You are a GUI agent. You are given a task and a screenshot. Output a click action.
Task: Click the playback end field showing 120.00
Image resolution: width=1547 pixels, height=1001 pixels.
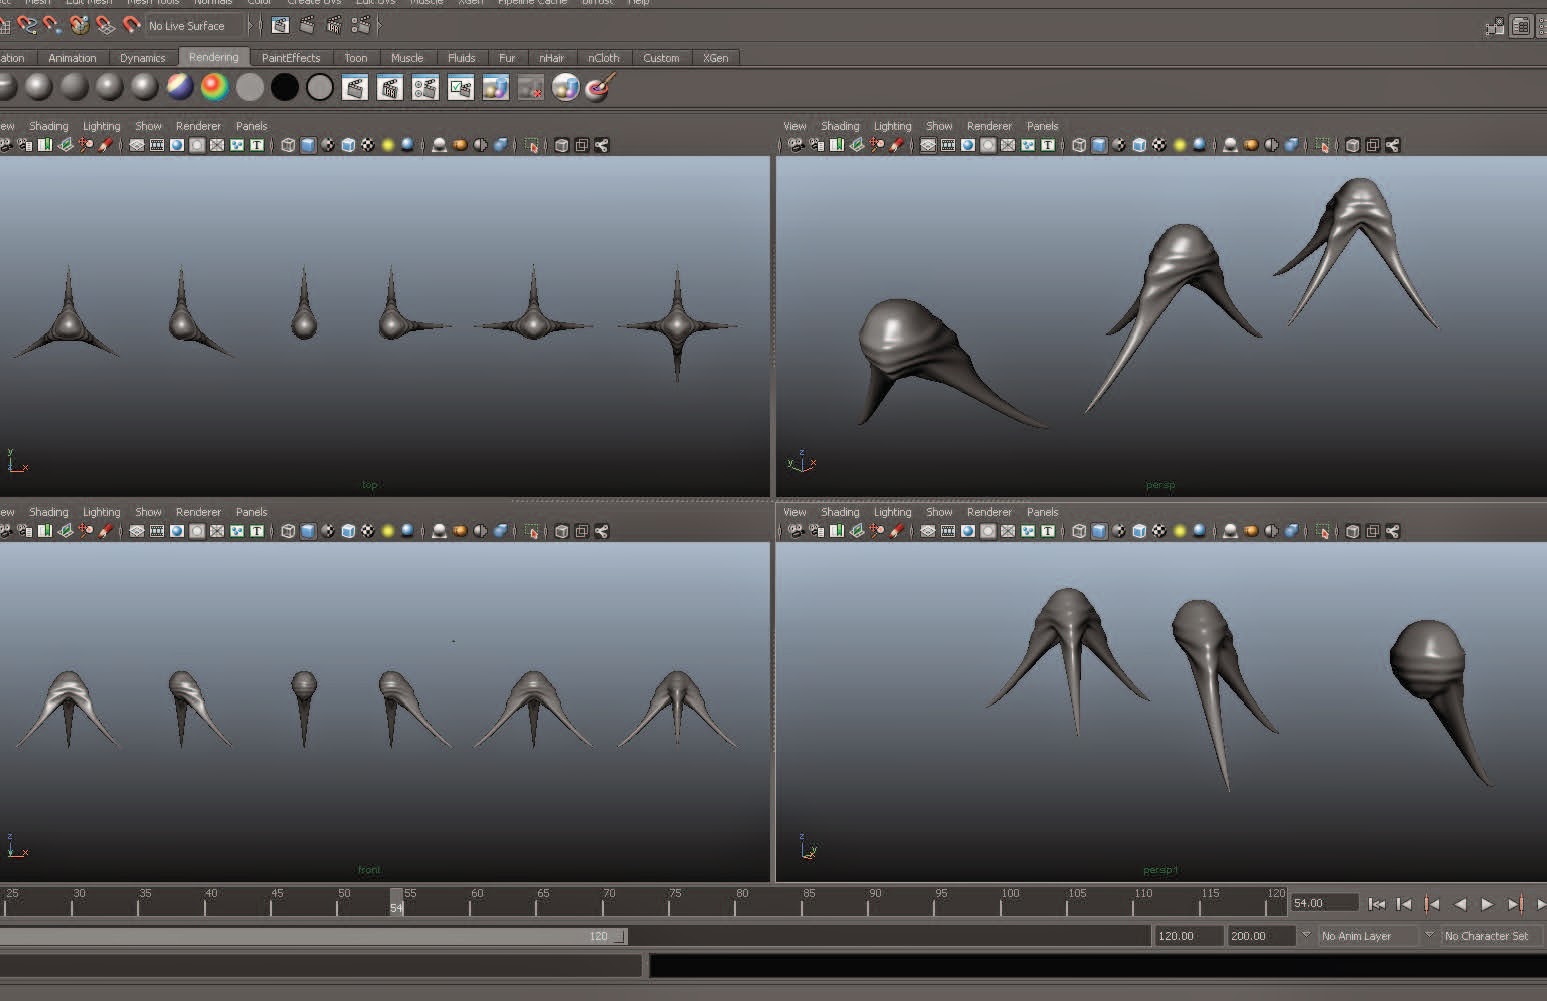tap(1188, 936)
